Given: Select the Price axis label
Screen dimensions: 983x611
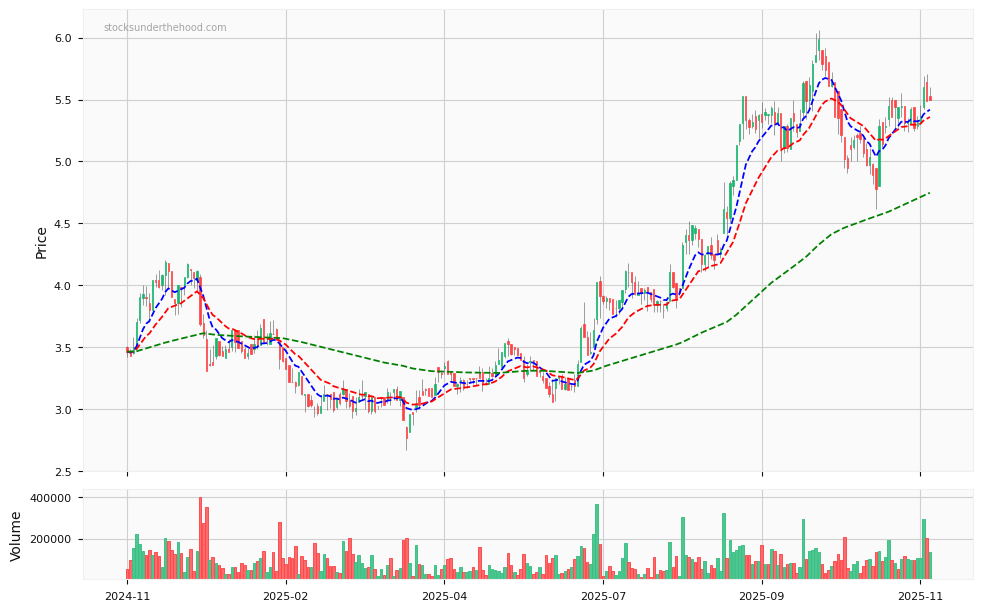Looking at the screenshot, I should [x=40, y=240].
